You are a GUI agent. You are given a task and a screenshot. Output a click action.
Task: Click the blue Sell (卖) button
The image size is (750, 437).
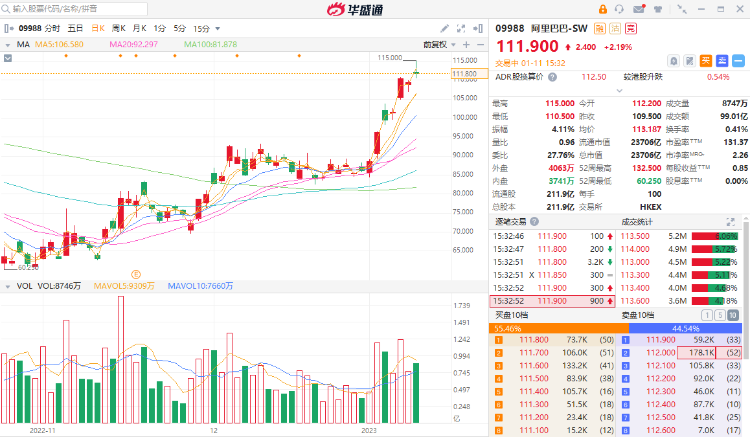click(x=722, y=61)
